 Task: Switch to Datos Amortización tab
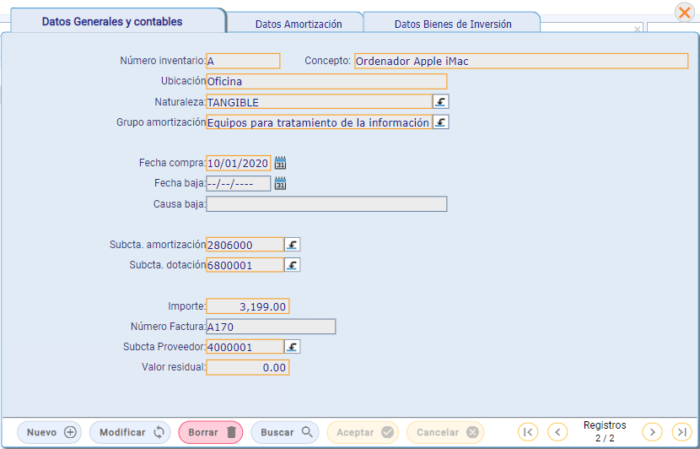click(x=298, y=23)
